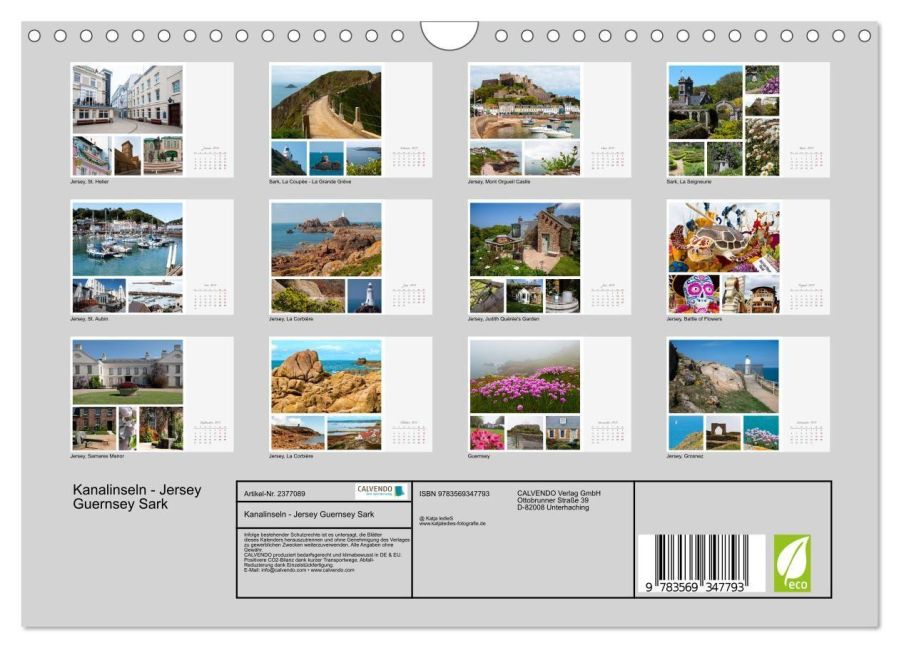Open the Sark, La Coupée calendar page

350,119
